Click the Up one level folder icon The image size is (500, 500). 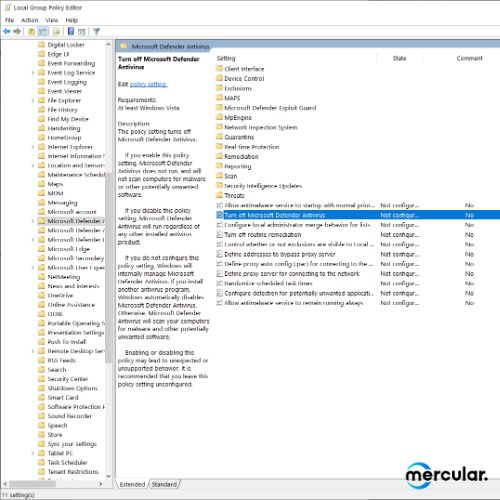tap(32, 32)
